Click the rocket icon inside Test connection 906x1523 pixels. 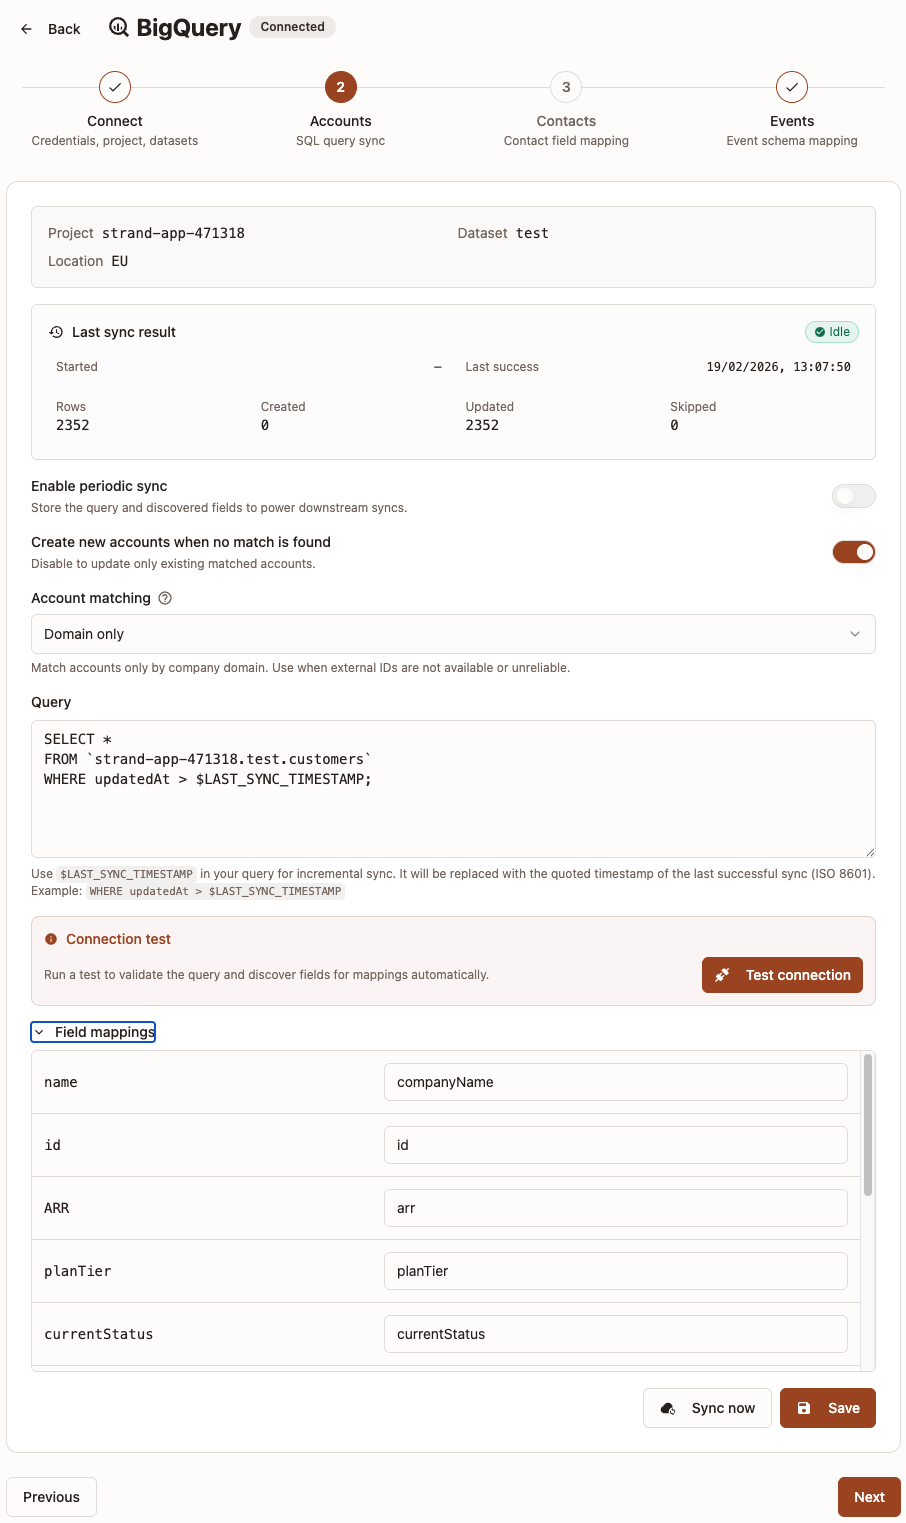point(722,974)
